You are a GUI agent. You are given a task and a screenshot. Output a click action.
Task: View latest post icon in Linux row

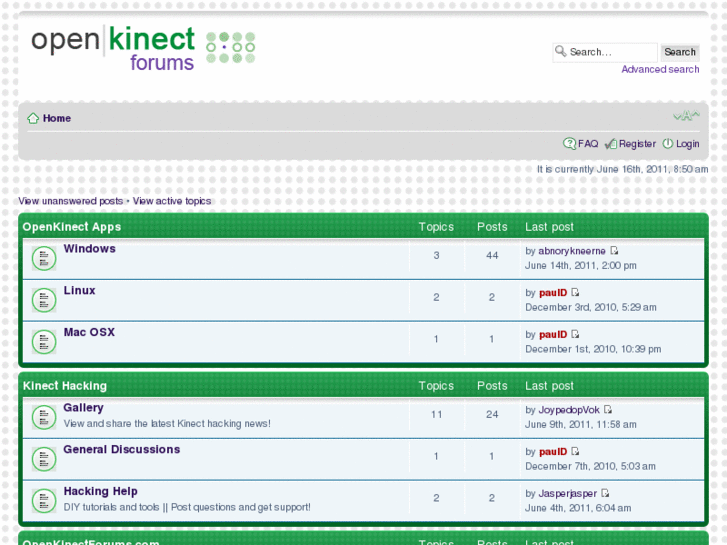575,293
